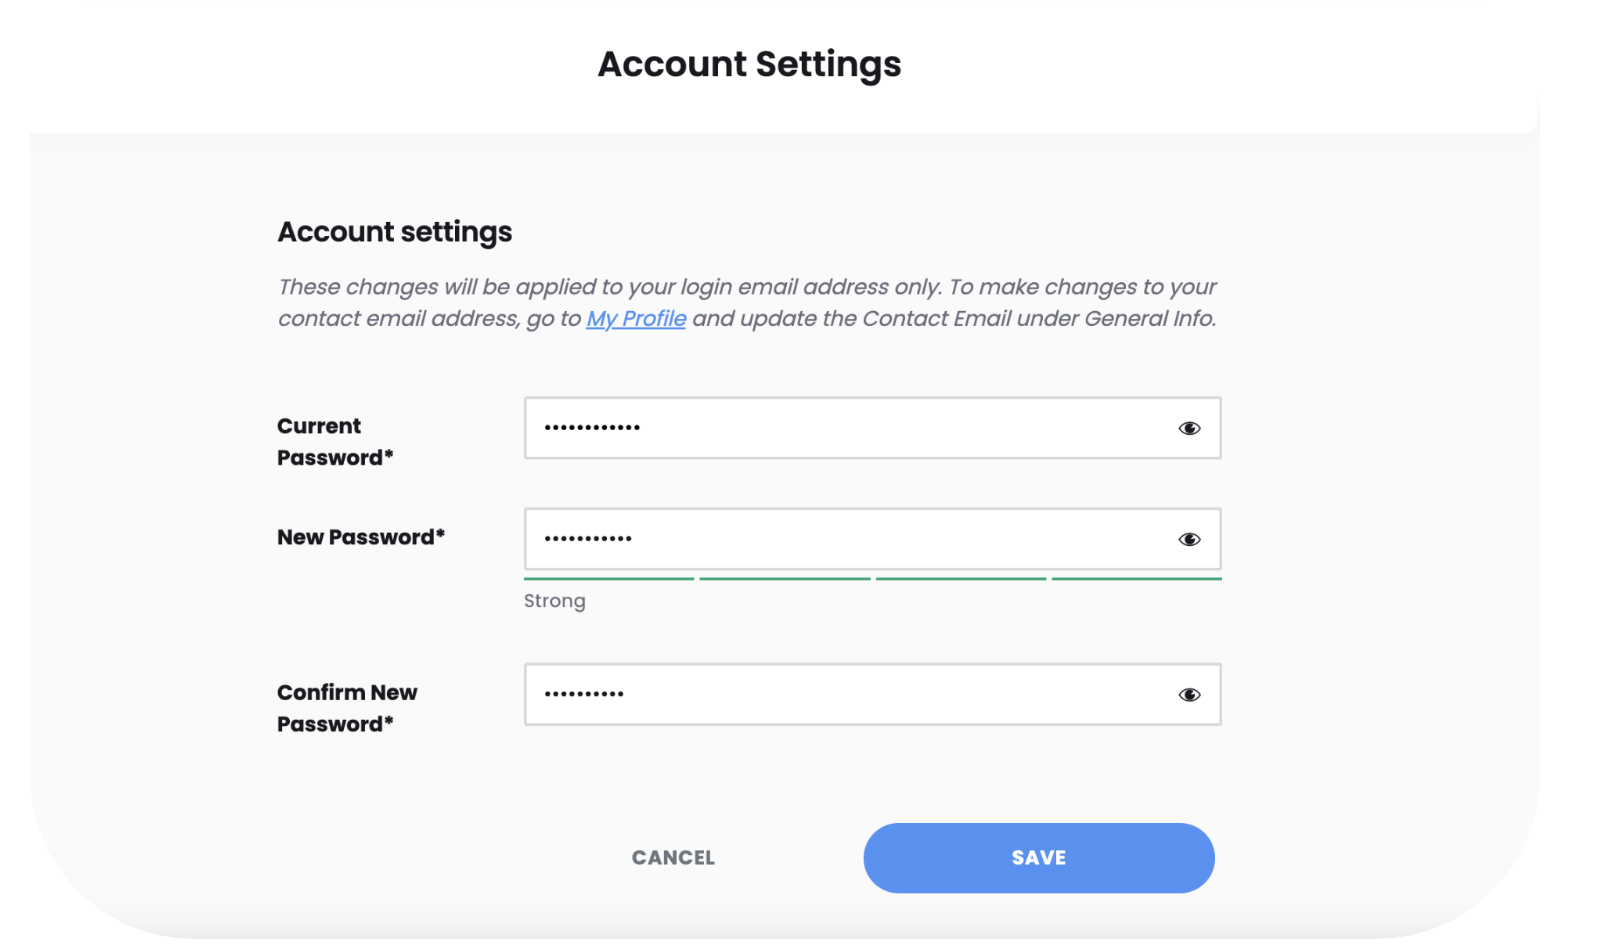Click the last password strength bar segment
Image resolution: width=1606 pixels, height=952 pixels.
click(1137, 578)
